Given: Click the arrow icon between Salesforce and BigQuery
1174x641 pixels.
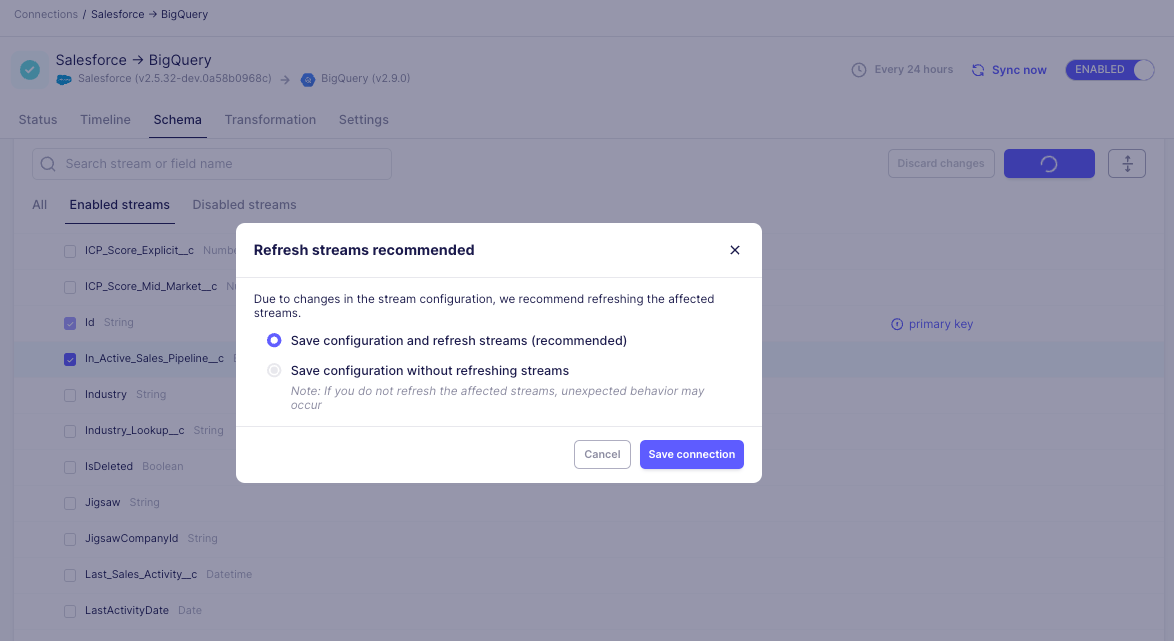Looking at the screenshot, I should tap(286, 79).
